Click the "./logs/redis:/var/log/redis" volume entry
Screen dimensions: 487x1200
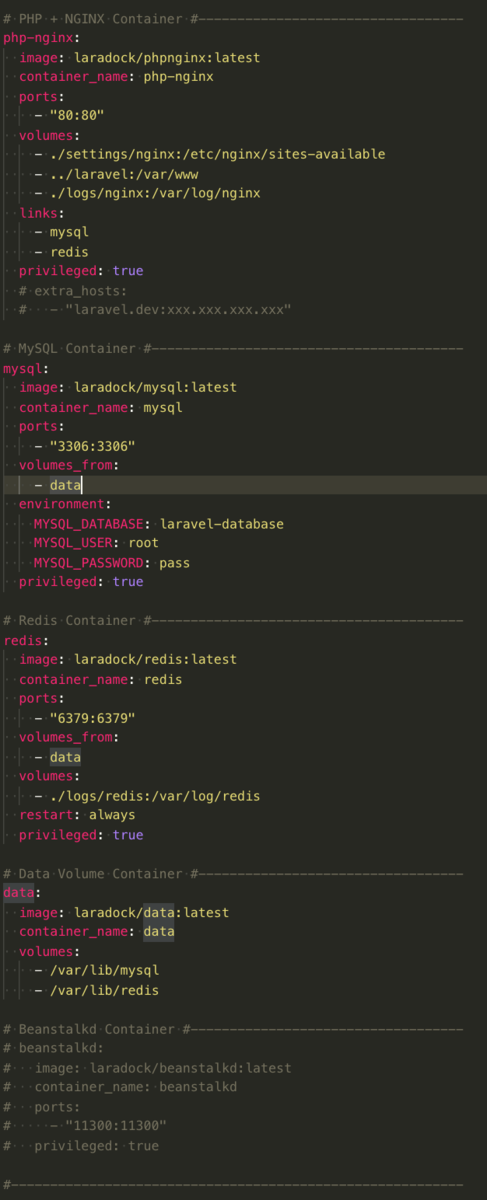[x=155, y=796]
